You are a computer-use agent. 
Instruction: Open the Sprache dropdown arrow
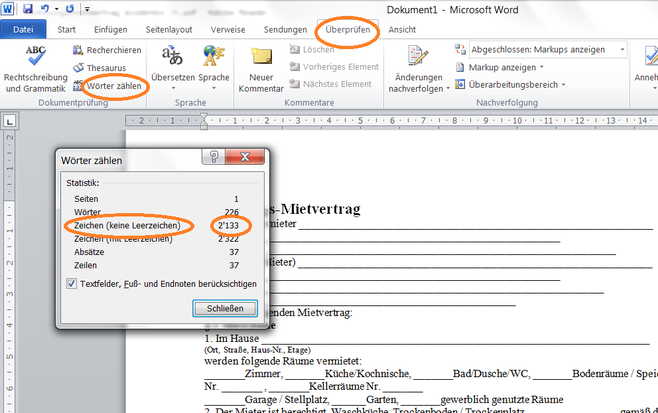(x=214, y=88)
